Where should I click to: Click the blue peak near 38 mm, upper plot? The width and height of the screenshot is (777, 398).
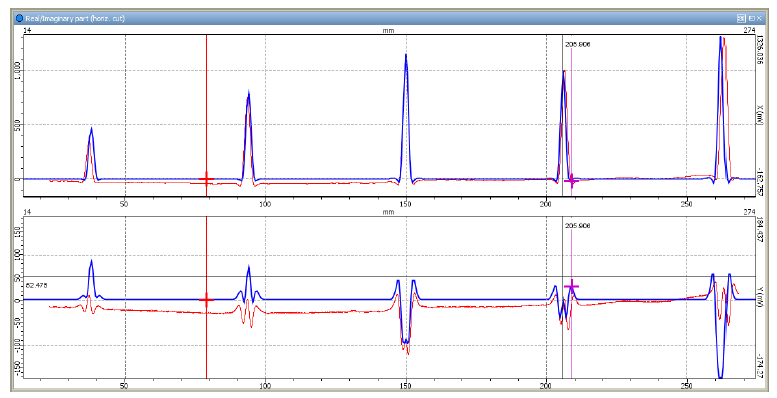91,129
